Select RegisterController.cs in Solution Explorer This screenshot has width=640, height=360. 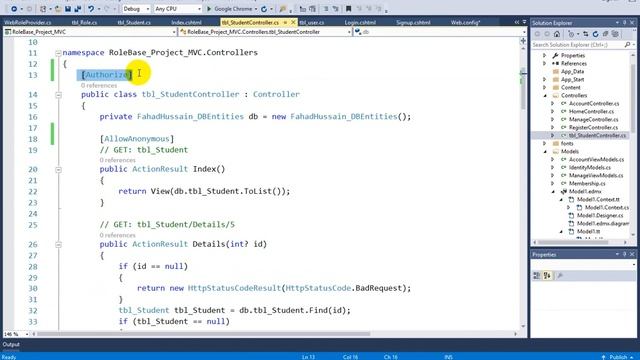point(593,128)
